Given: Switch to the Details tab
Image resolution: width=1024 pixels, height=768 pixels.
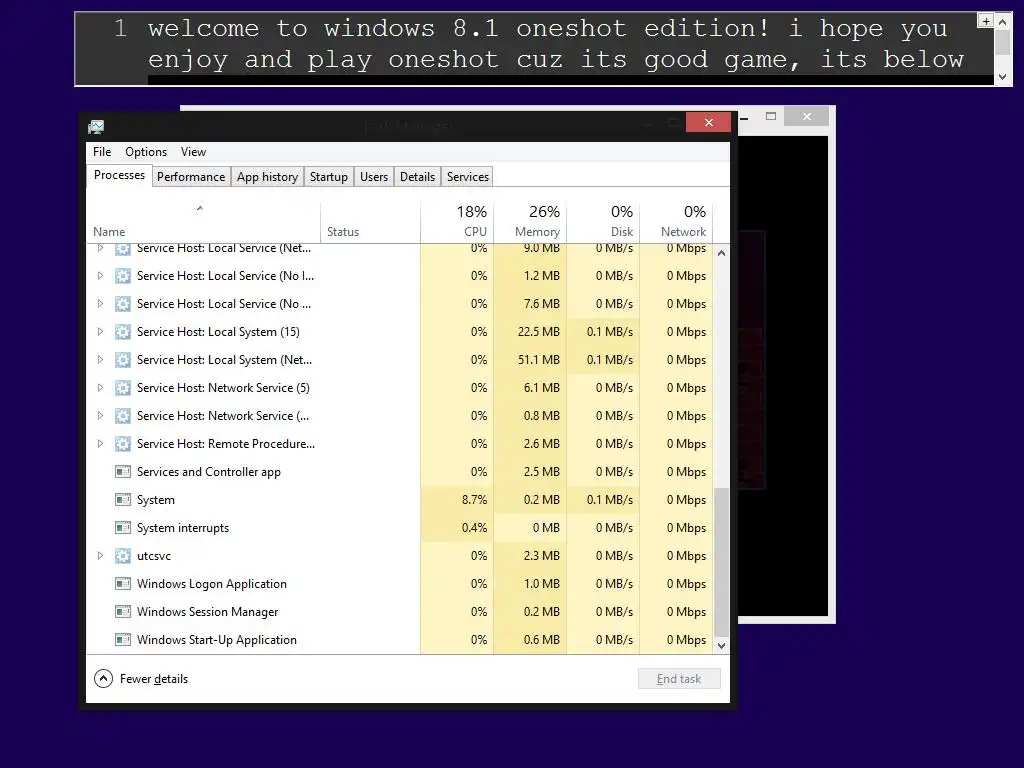Looking at the screenshot, I should coord(417,176).
